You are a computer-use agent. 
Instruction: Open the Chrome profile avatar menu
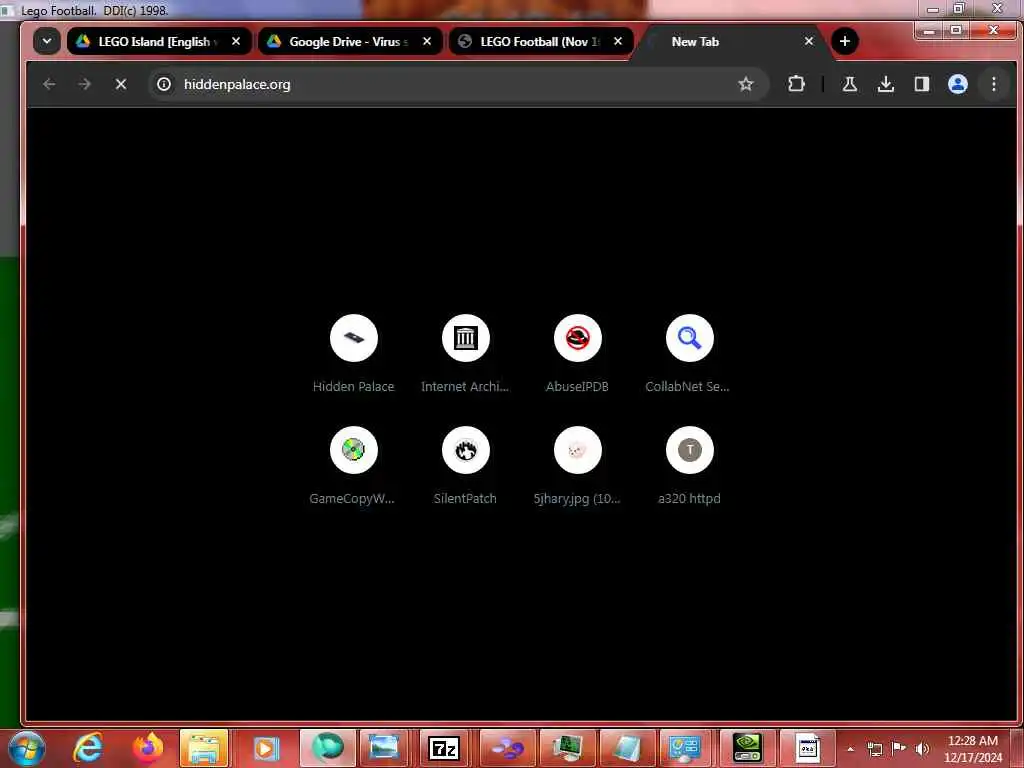click(x=957, y=84)
